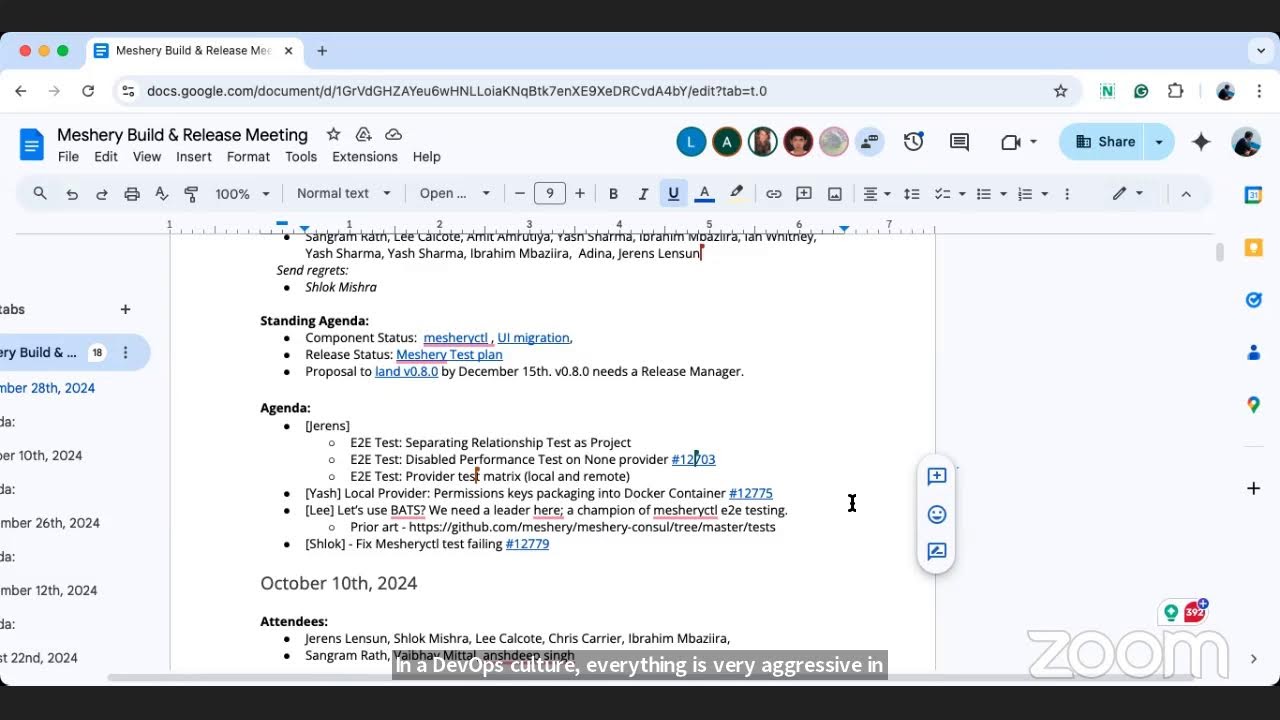This screenshot has width=1280, height=720.
Task: Click the Share button
Action: 1103,142
